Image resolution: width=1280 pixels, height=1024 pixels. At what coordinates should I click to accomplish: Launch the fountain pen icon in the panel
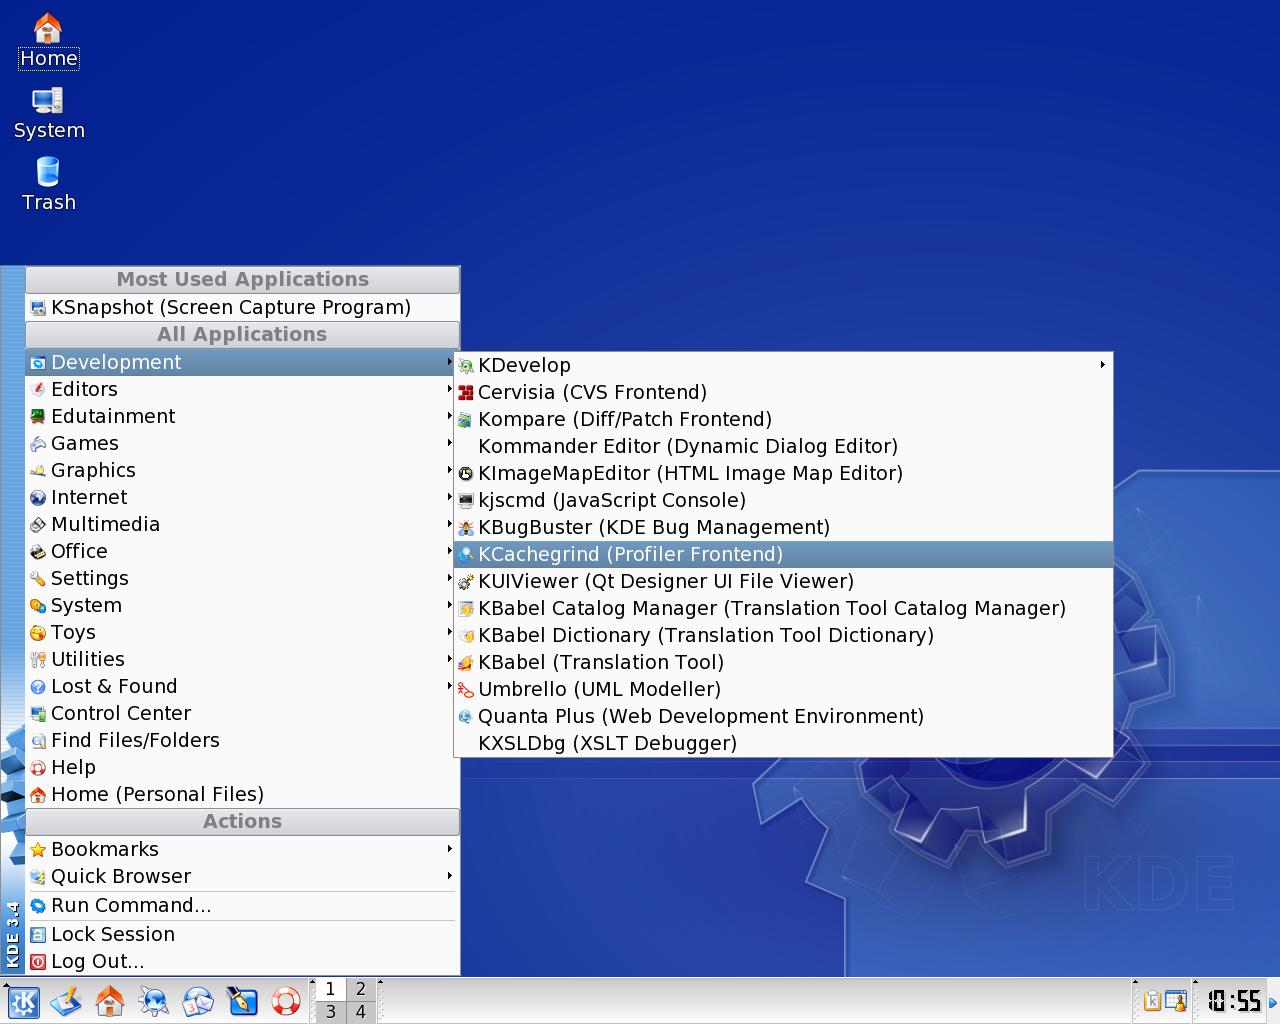click(x=242, y=1001)
